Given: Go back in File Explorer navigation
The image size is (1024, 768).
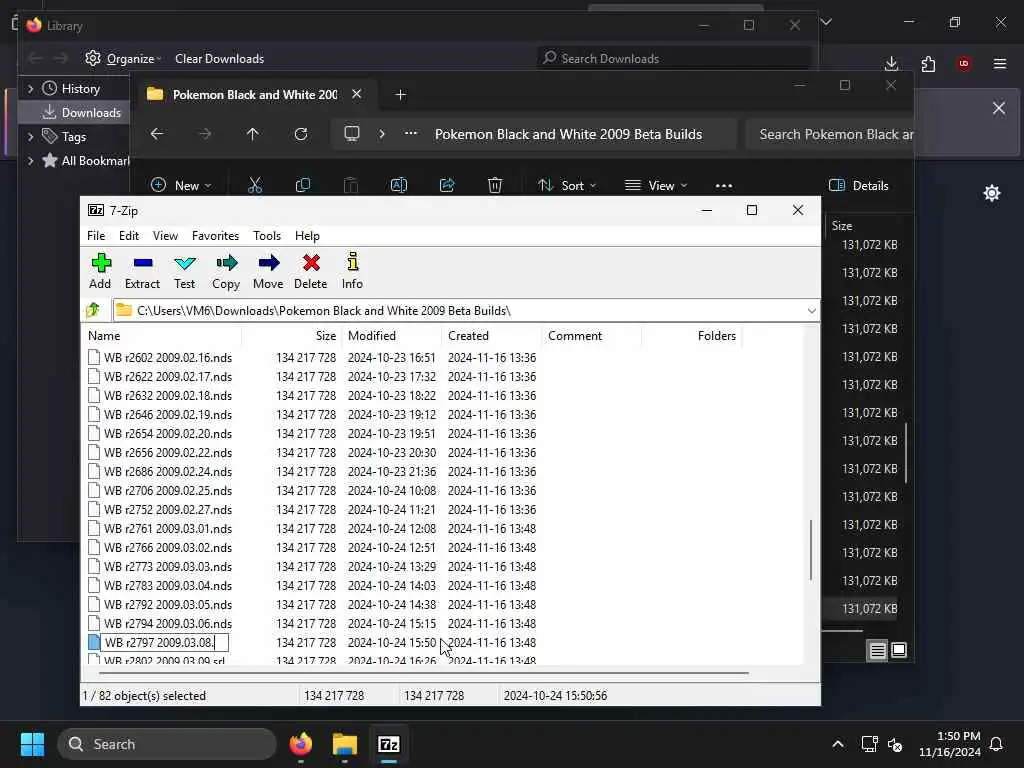Looking at the screenshot, I should point(157,134).
